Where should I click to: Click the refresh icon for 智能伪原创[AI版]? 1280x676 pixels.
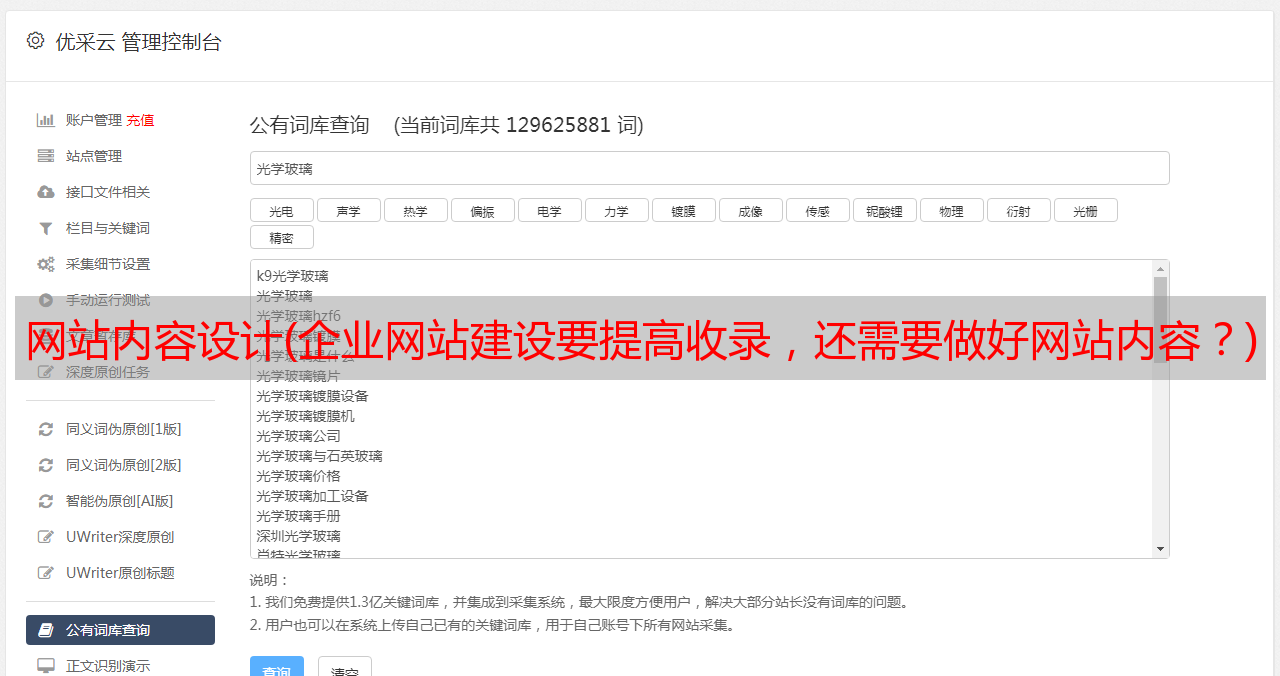coord(45,501)
